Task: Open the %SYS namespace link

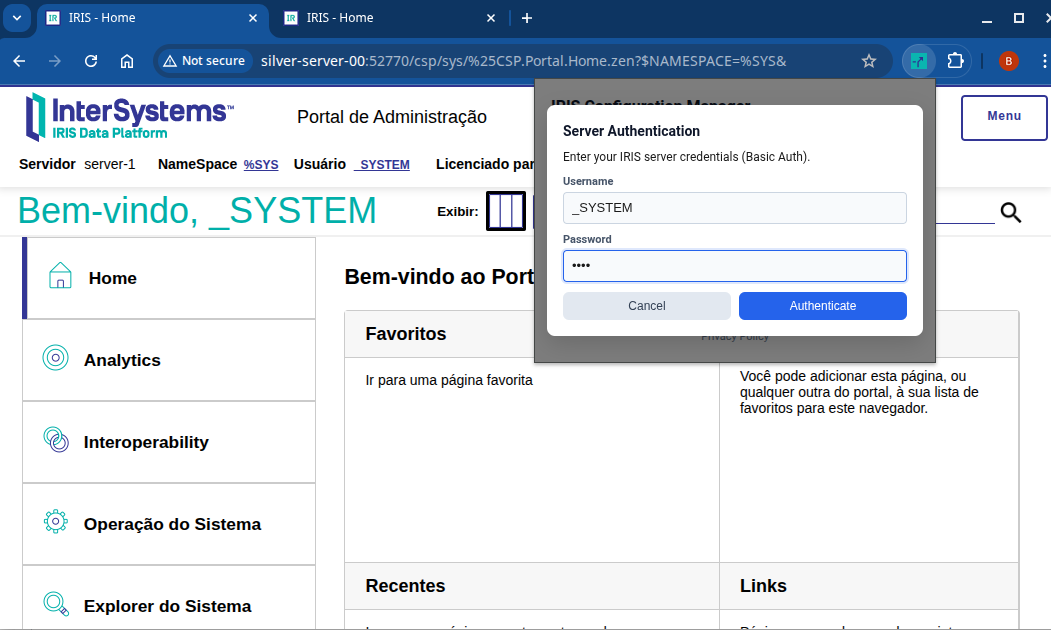Action: (x=261, y=165)
